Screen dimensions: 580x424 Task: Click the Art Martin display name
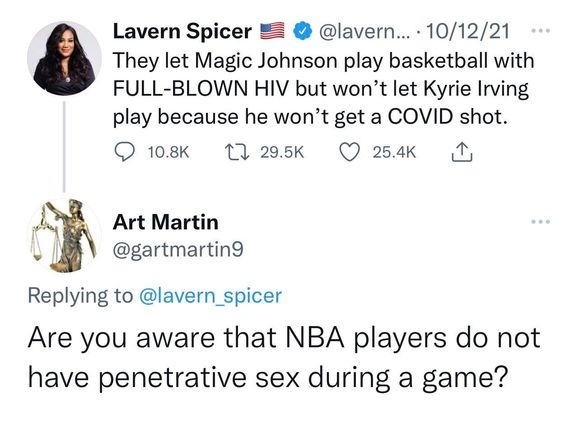click(x=166, y=222)
